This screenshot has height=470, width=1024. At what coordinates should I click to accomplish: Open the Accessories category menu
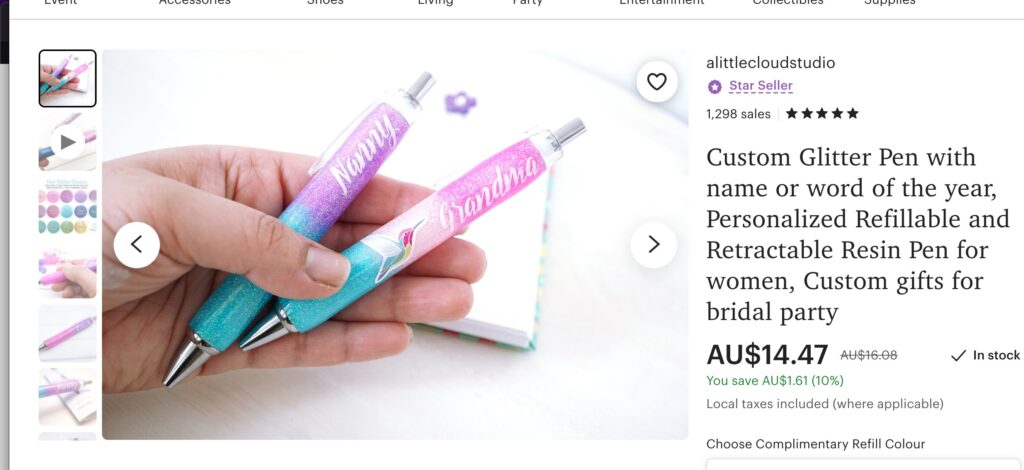tap(195, 3)
